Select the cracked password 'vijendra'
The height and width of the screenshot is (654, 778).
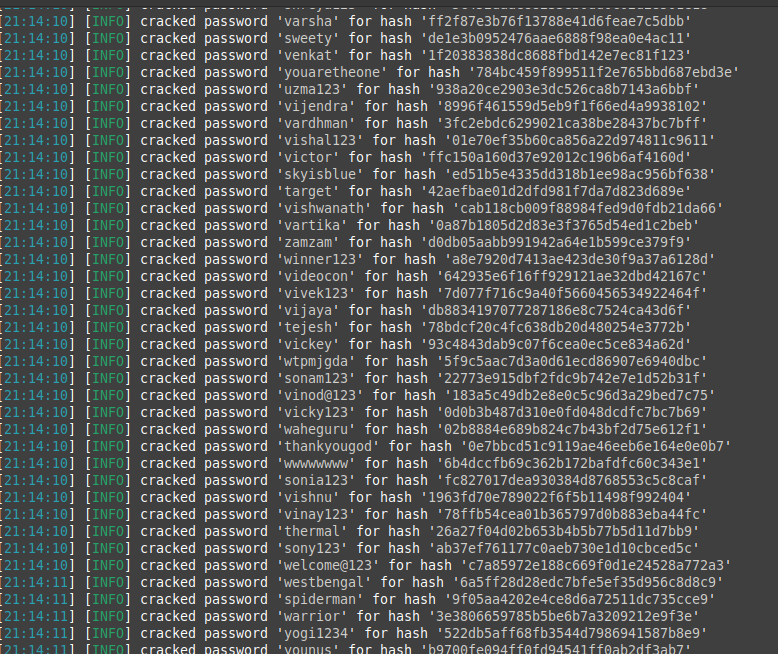click(316, 106)
